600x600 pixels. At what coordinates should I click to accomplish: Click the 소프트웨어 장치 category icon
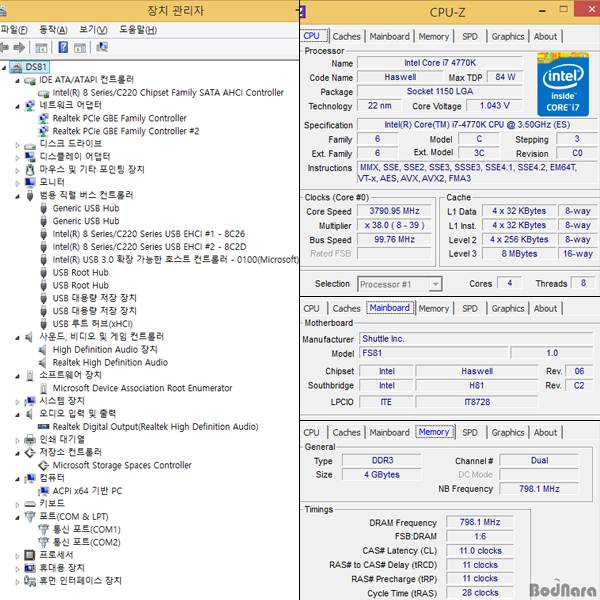click(x=30, y=375)
